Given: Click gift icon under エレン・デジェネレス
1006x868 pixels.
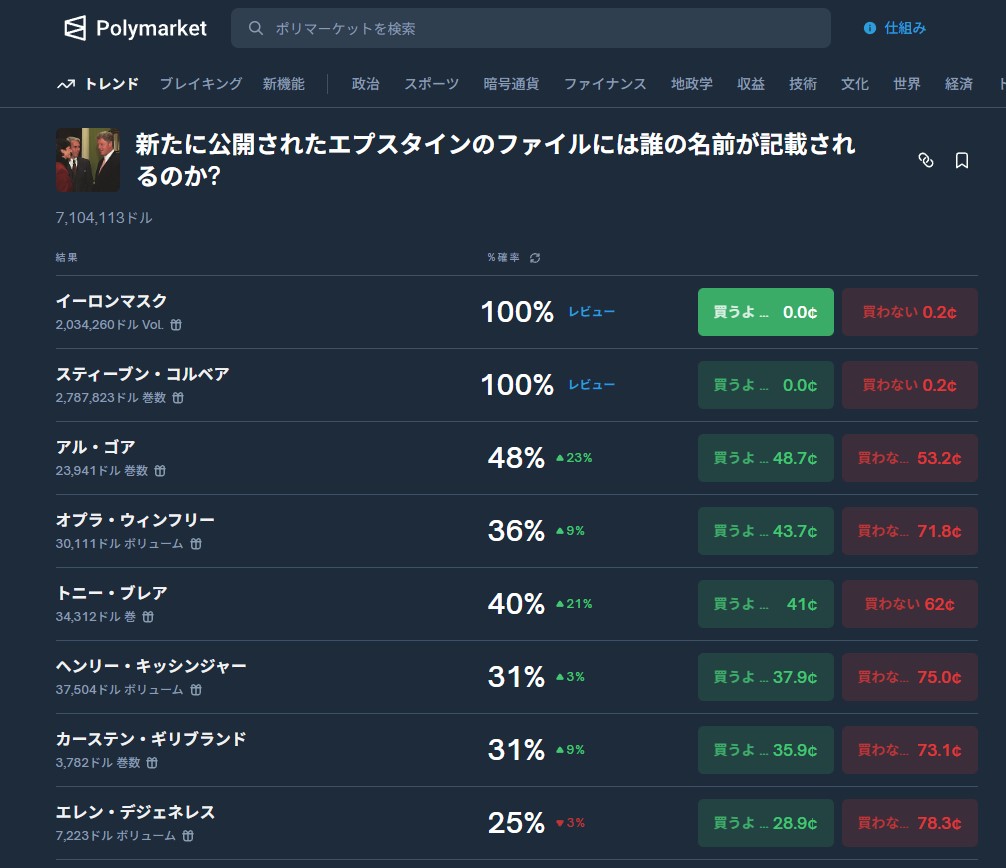Looking at the screenshot, I should pos(188,836).
